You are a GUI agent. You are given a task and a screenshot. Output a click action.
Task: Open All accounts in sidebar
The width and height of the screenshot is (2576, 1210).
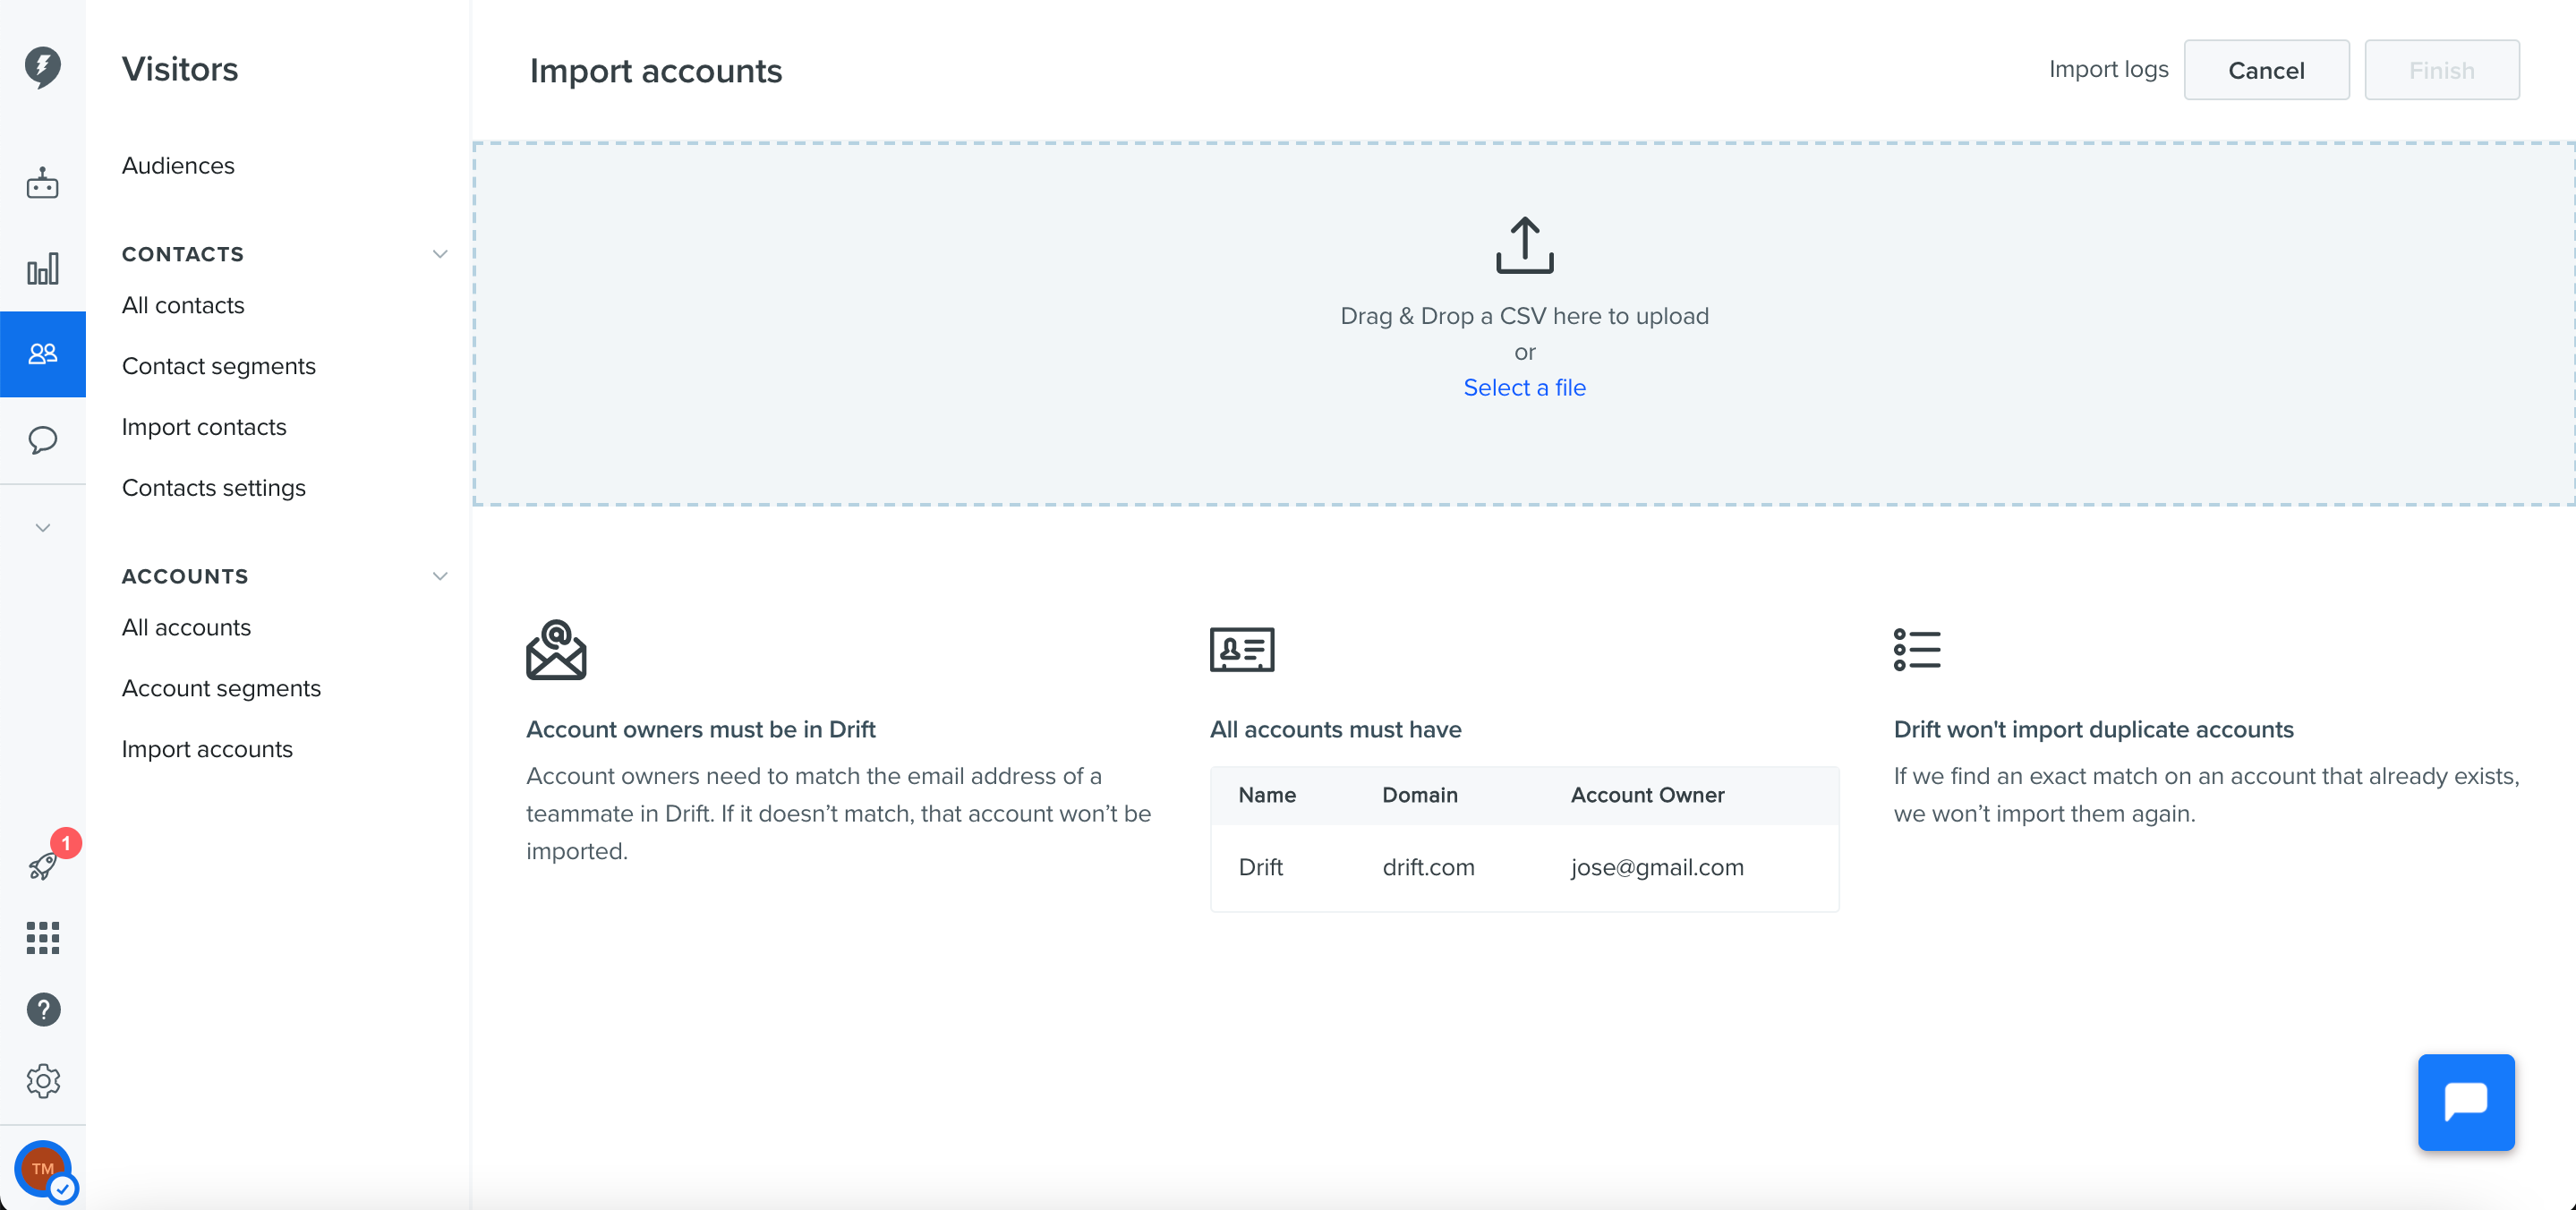[x=186, y=627]
